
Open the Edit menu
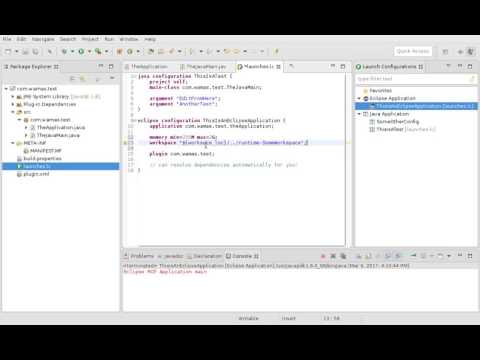(21, 39)
